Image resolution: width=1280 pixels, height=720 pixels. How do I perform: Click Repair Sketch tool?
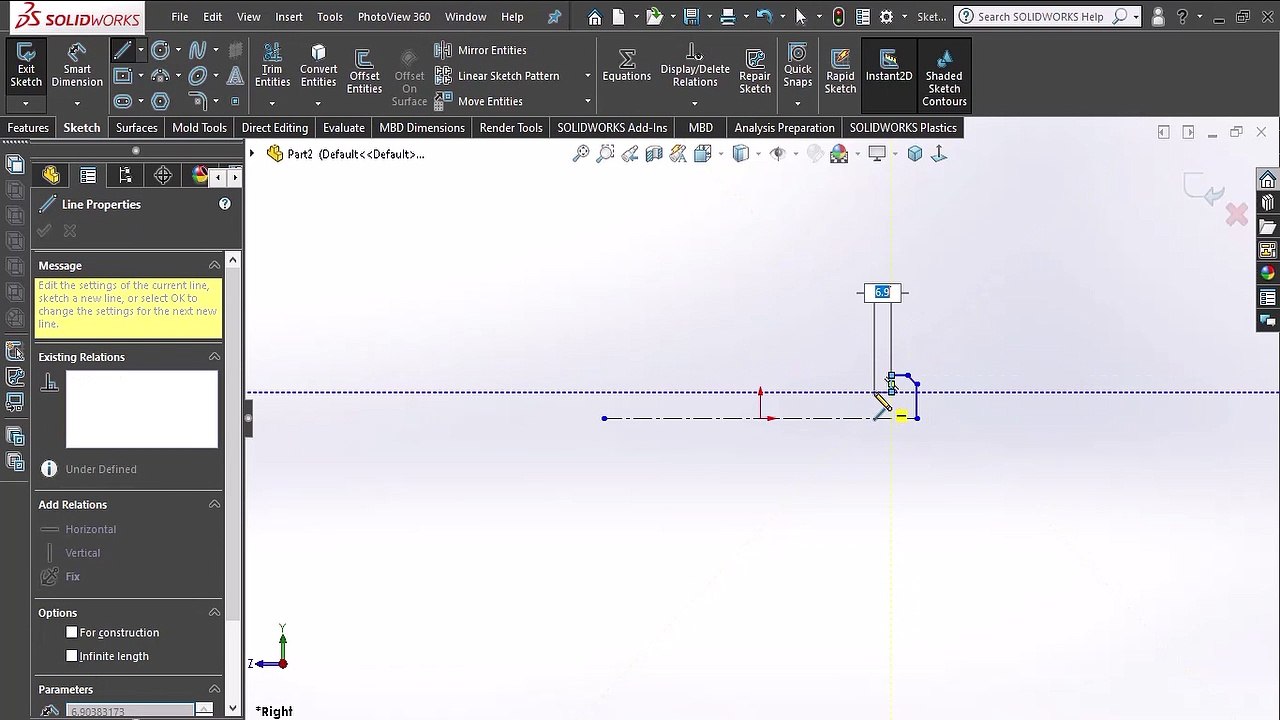755,71
